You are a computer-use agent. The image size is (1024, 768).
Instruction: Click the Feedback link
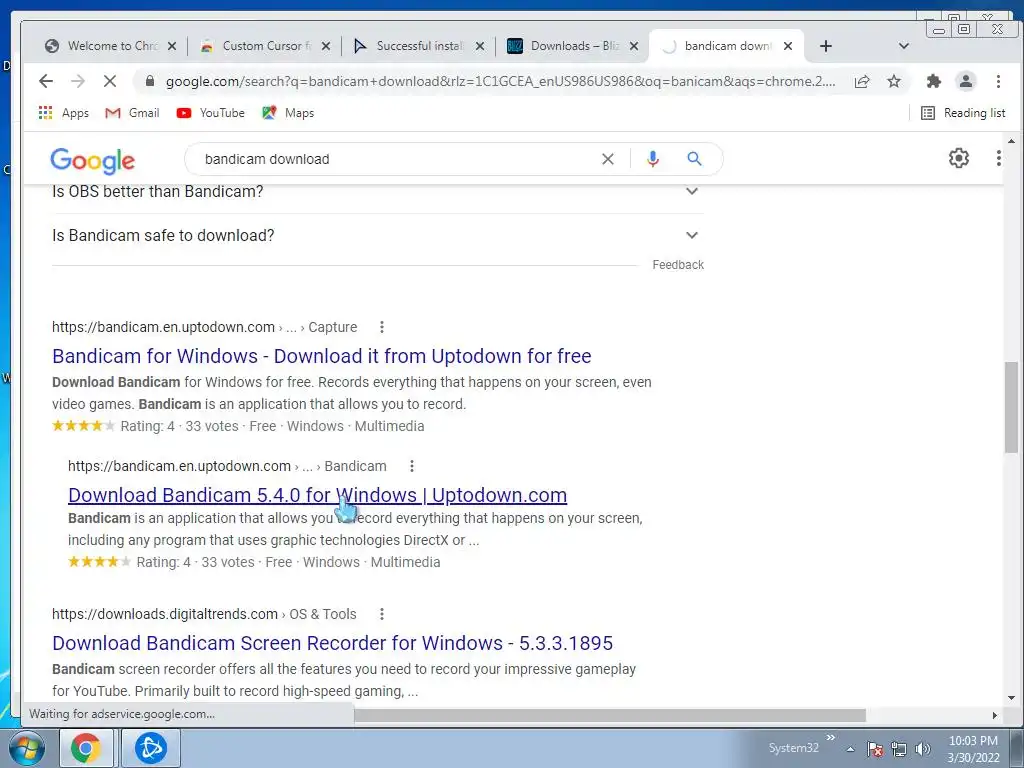678,265
